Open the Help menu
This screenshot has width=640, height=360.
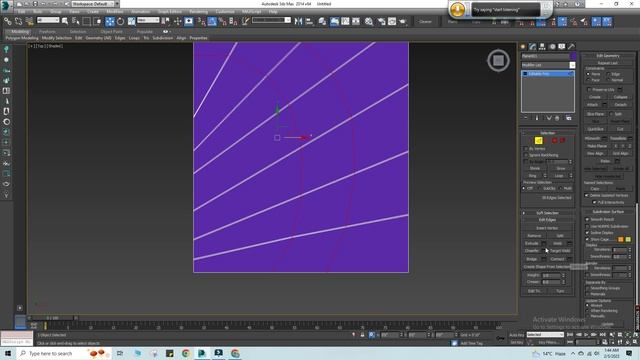click(x=273, y=12)
